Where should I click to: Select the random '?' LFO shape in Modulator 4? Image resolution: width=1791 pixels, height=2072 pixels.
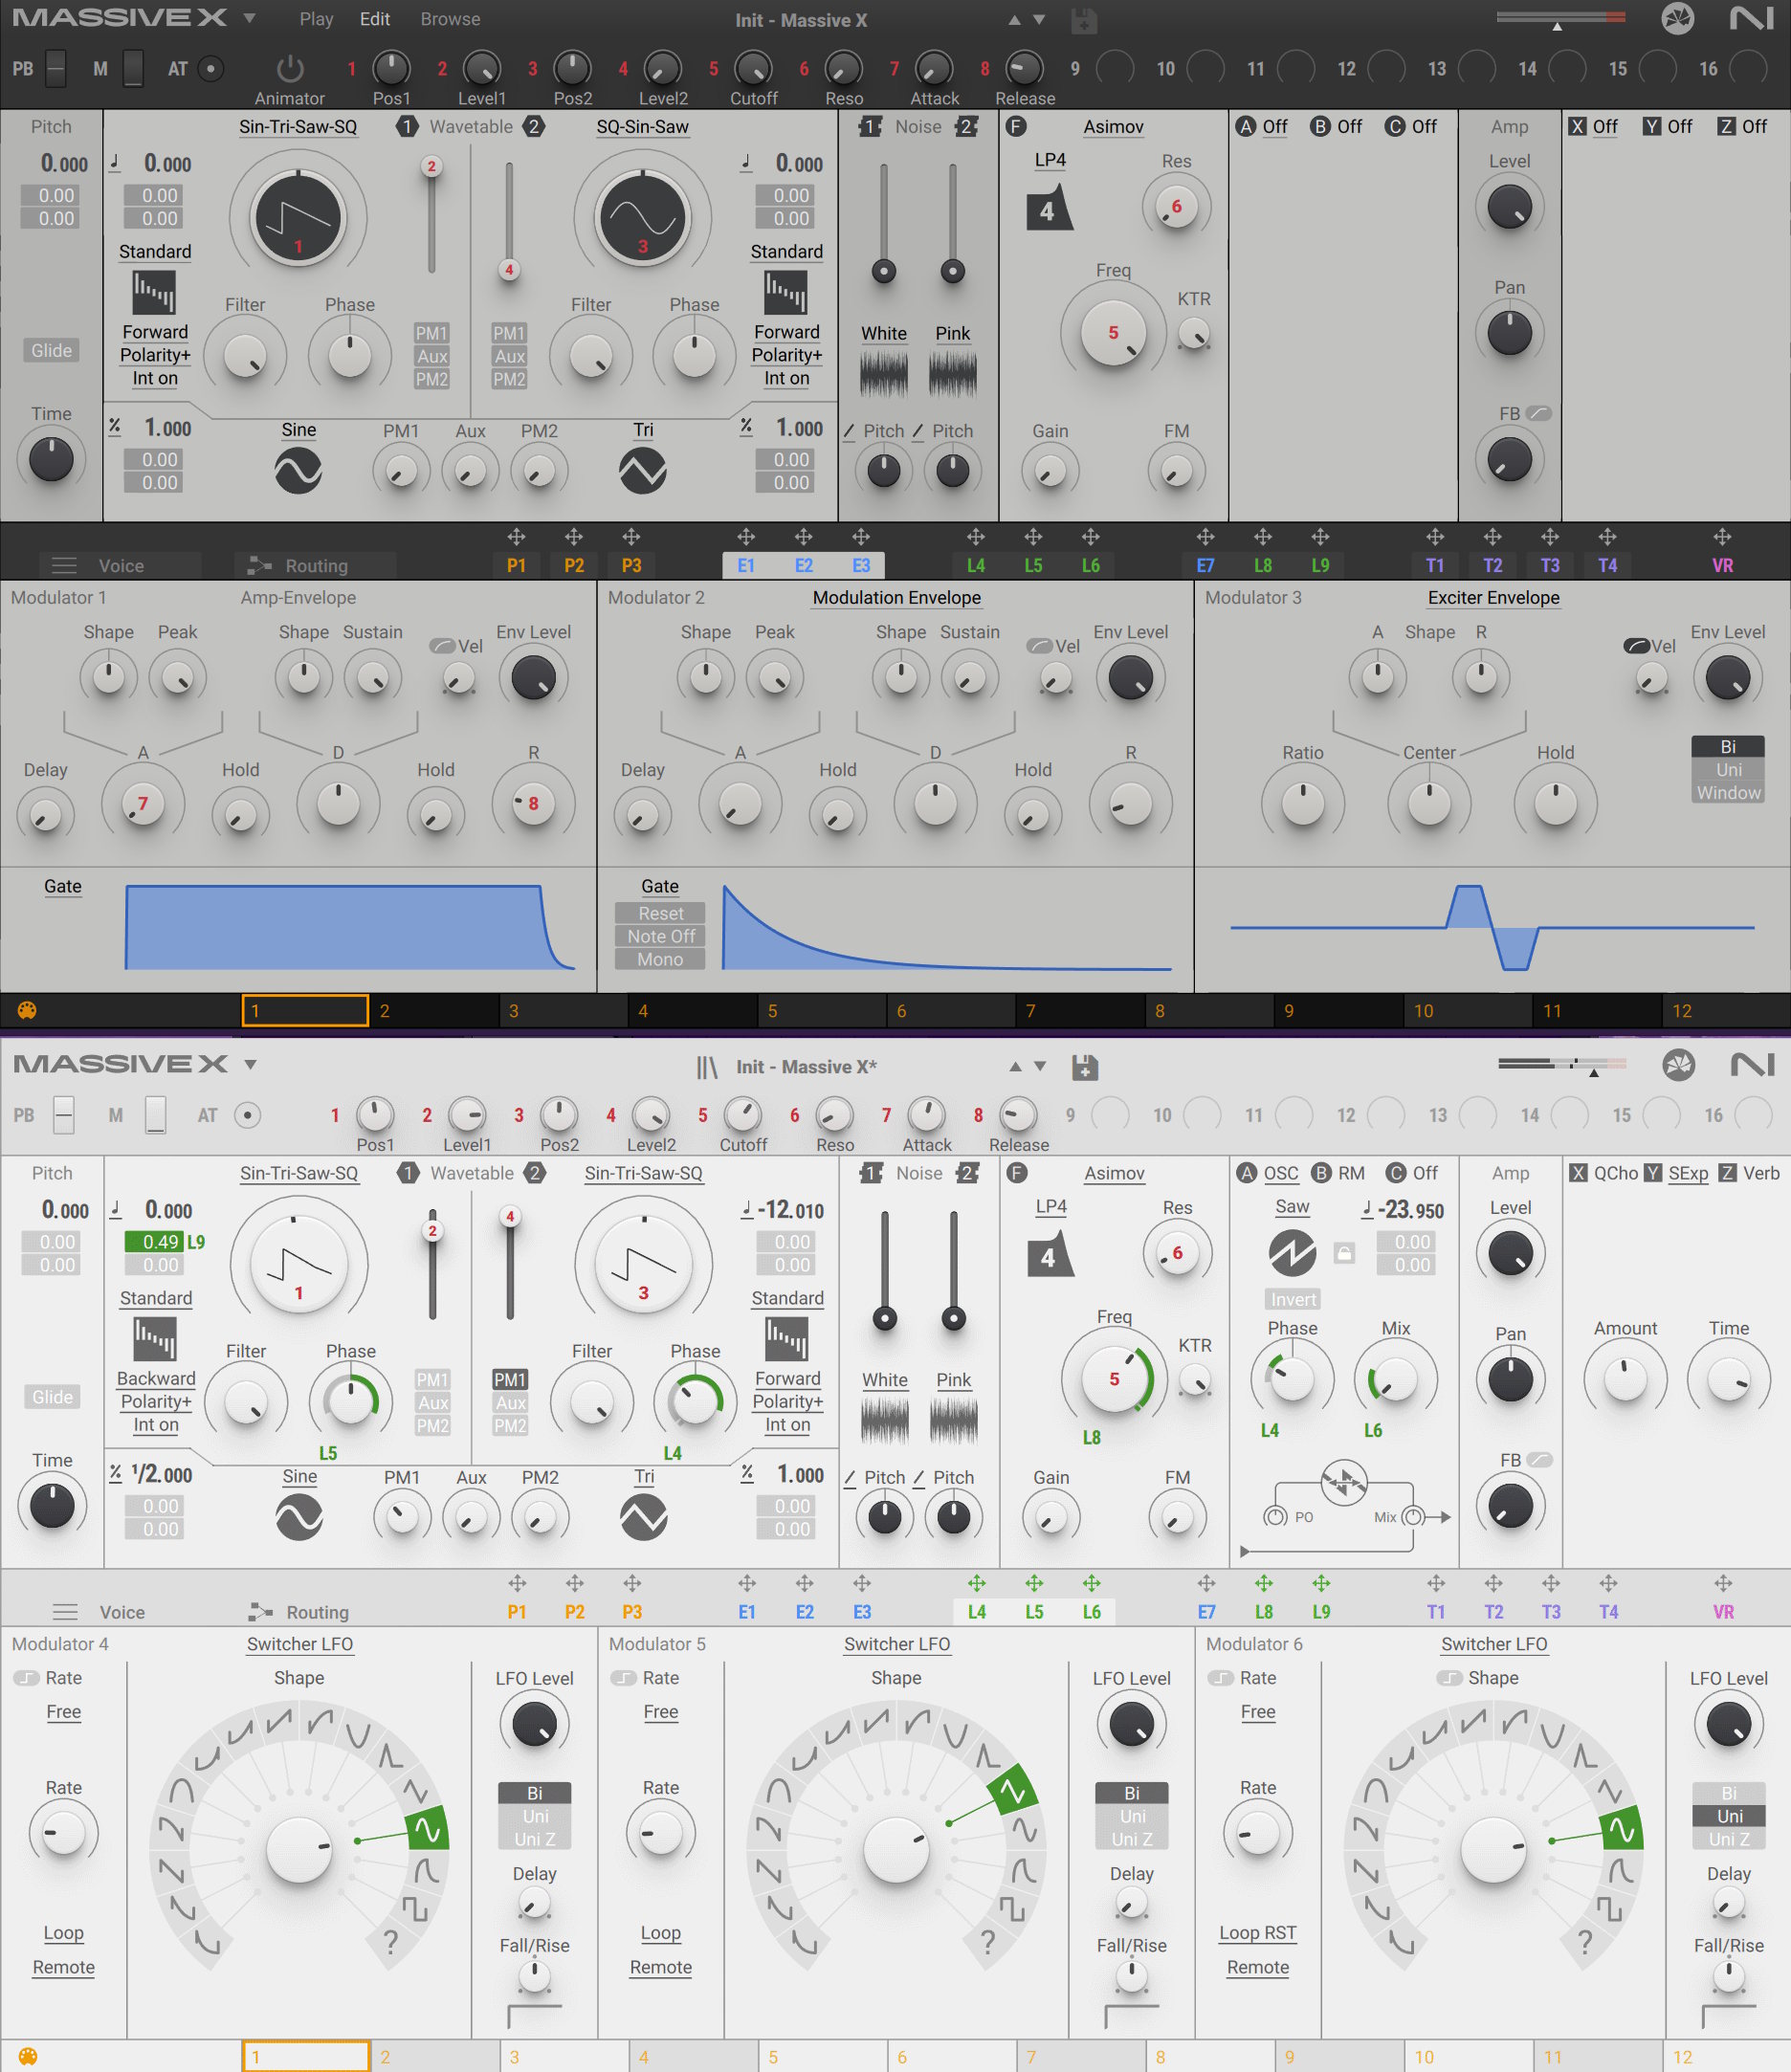tap(390, 1942)
